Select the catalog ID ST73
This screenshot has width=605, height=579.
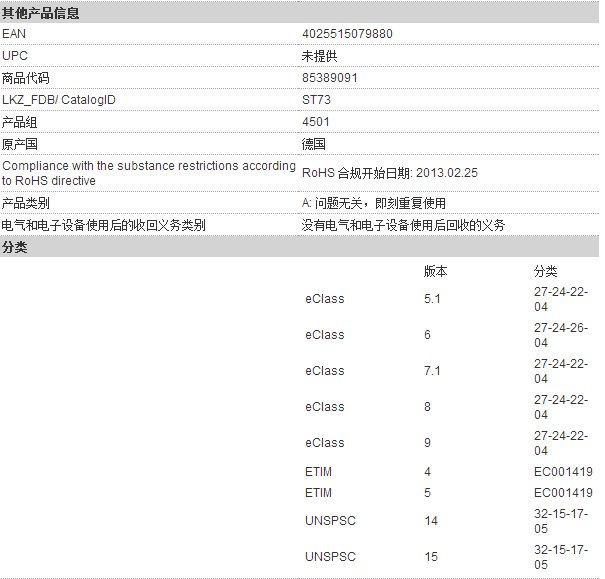[316, 100]
